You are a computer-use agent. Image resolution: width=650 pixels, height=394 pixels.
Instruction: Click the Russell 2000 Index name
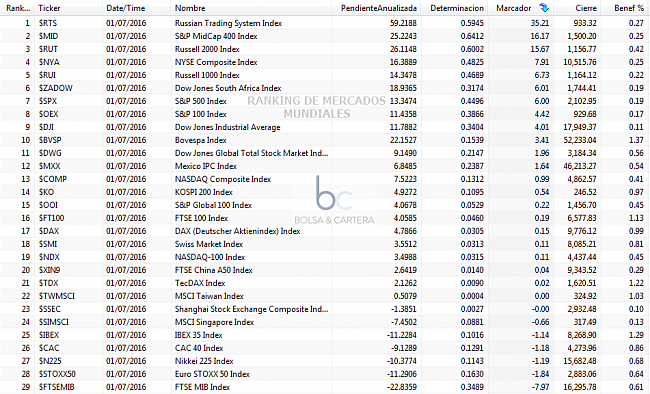(x=207, y=49)
